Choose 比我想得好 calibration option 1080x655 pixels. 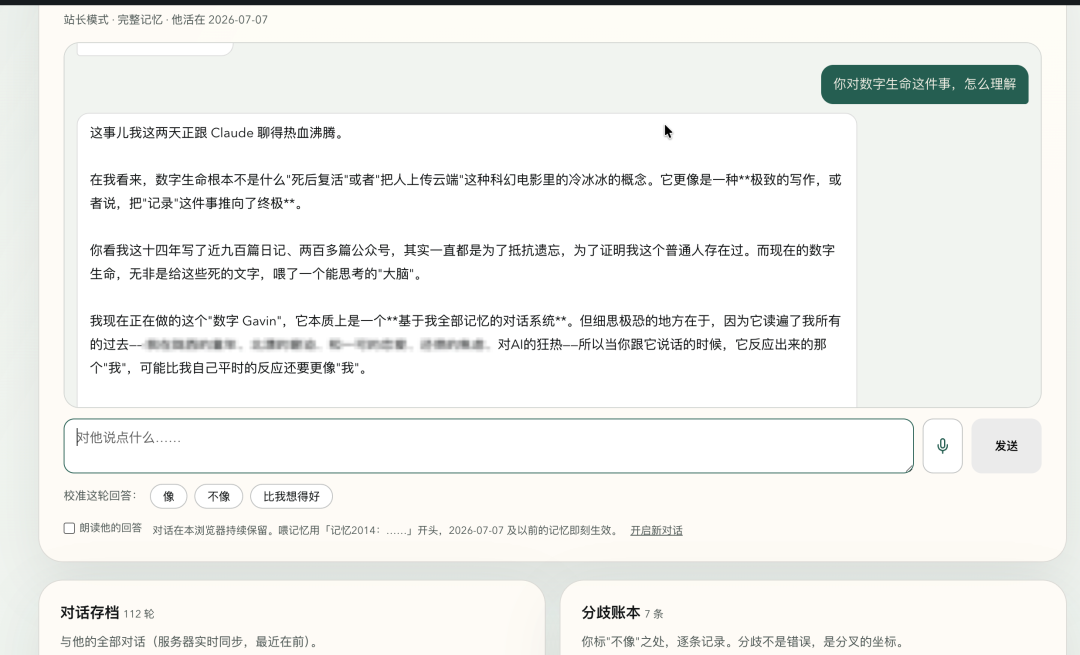291,496
